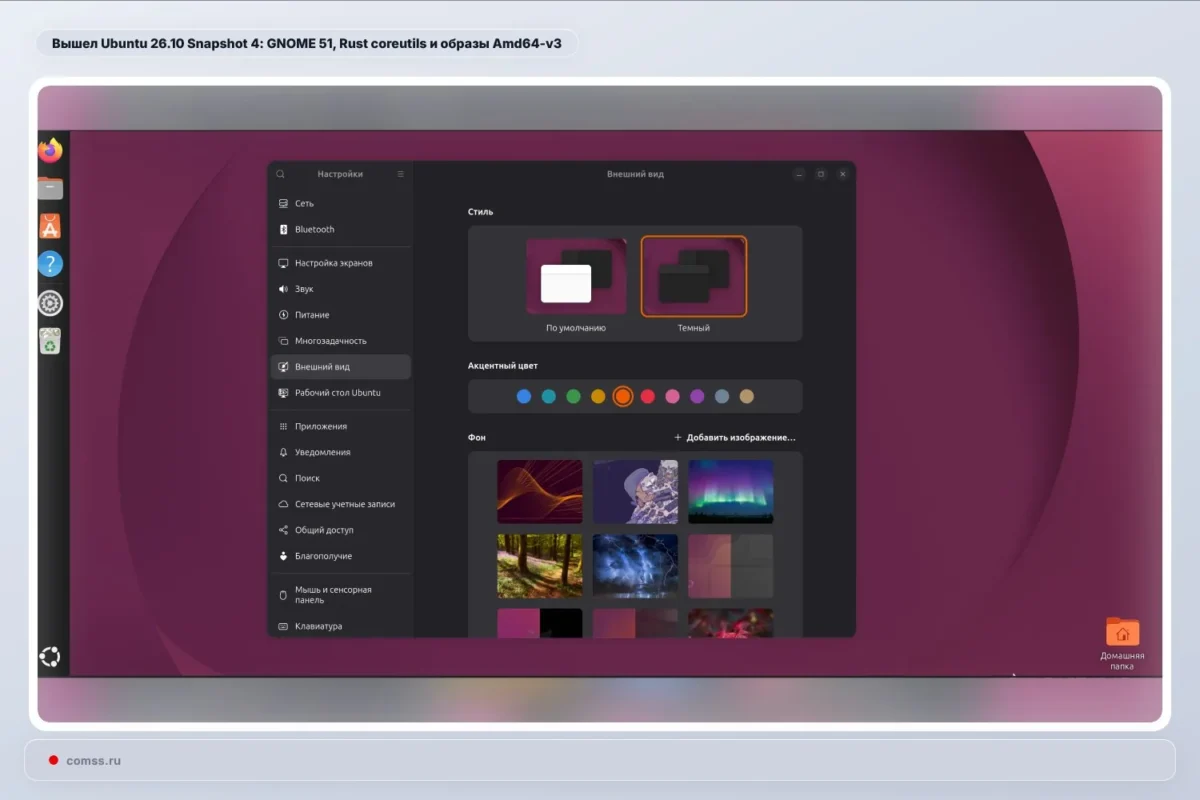1200x800 pixels.
Task: Click the Рабочий стол Ubuntu icon
Action: 283,393
